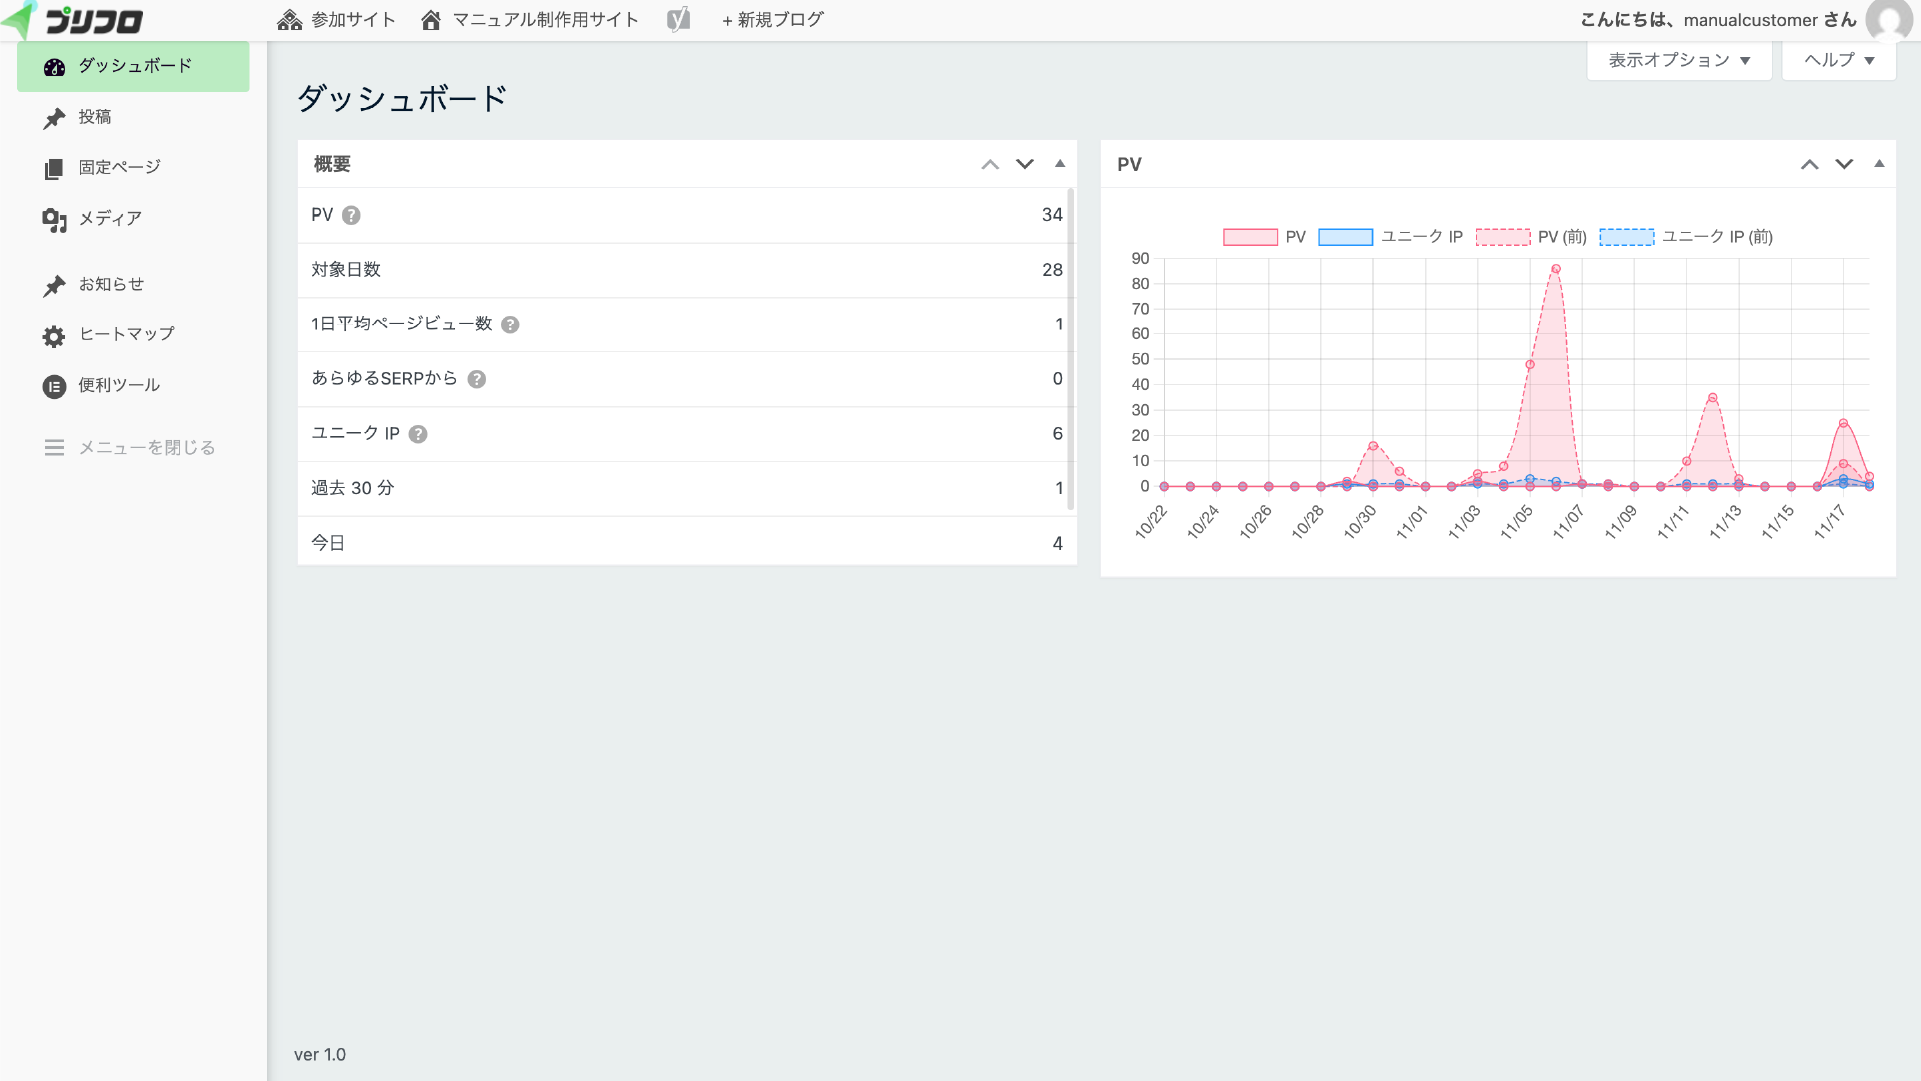Click help icon beside ユニーク IP
Screen dimensions: 1921x1081
418,434
